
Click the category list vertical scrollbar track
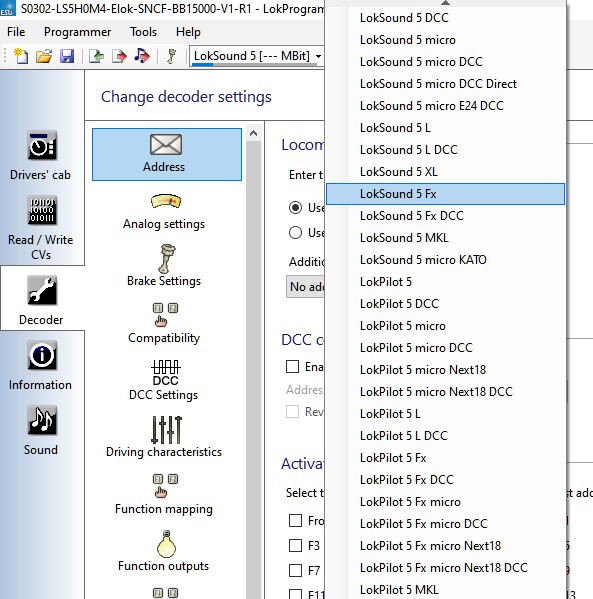pyautogui.click(x=253, y=370)
